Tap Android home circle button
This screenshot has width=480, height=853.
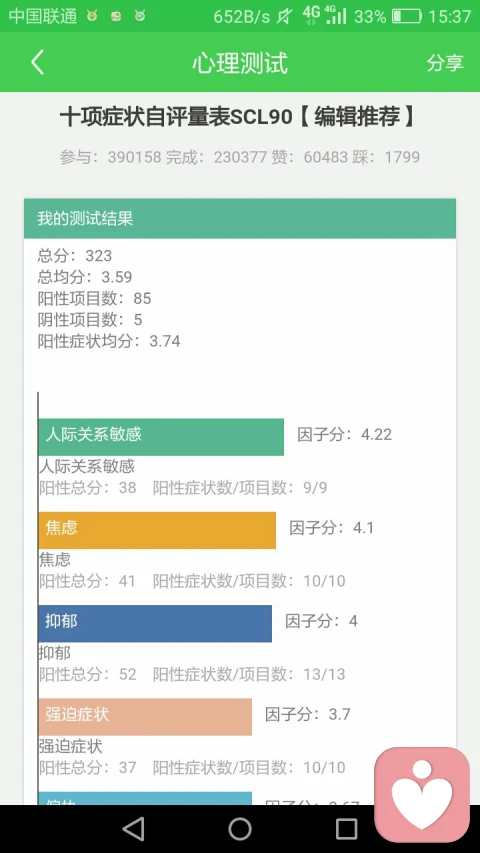pyautogui.click(x=240, y=829)
